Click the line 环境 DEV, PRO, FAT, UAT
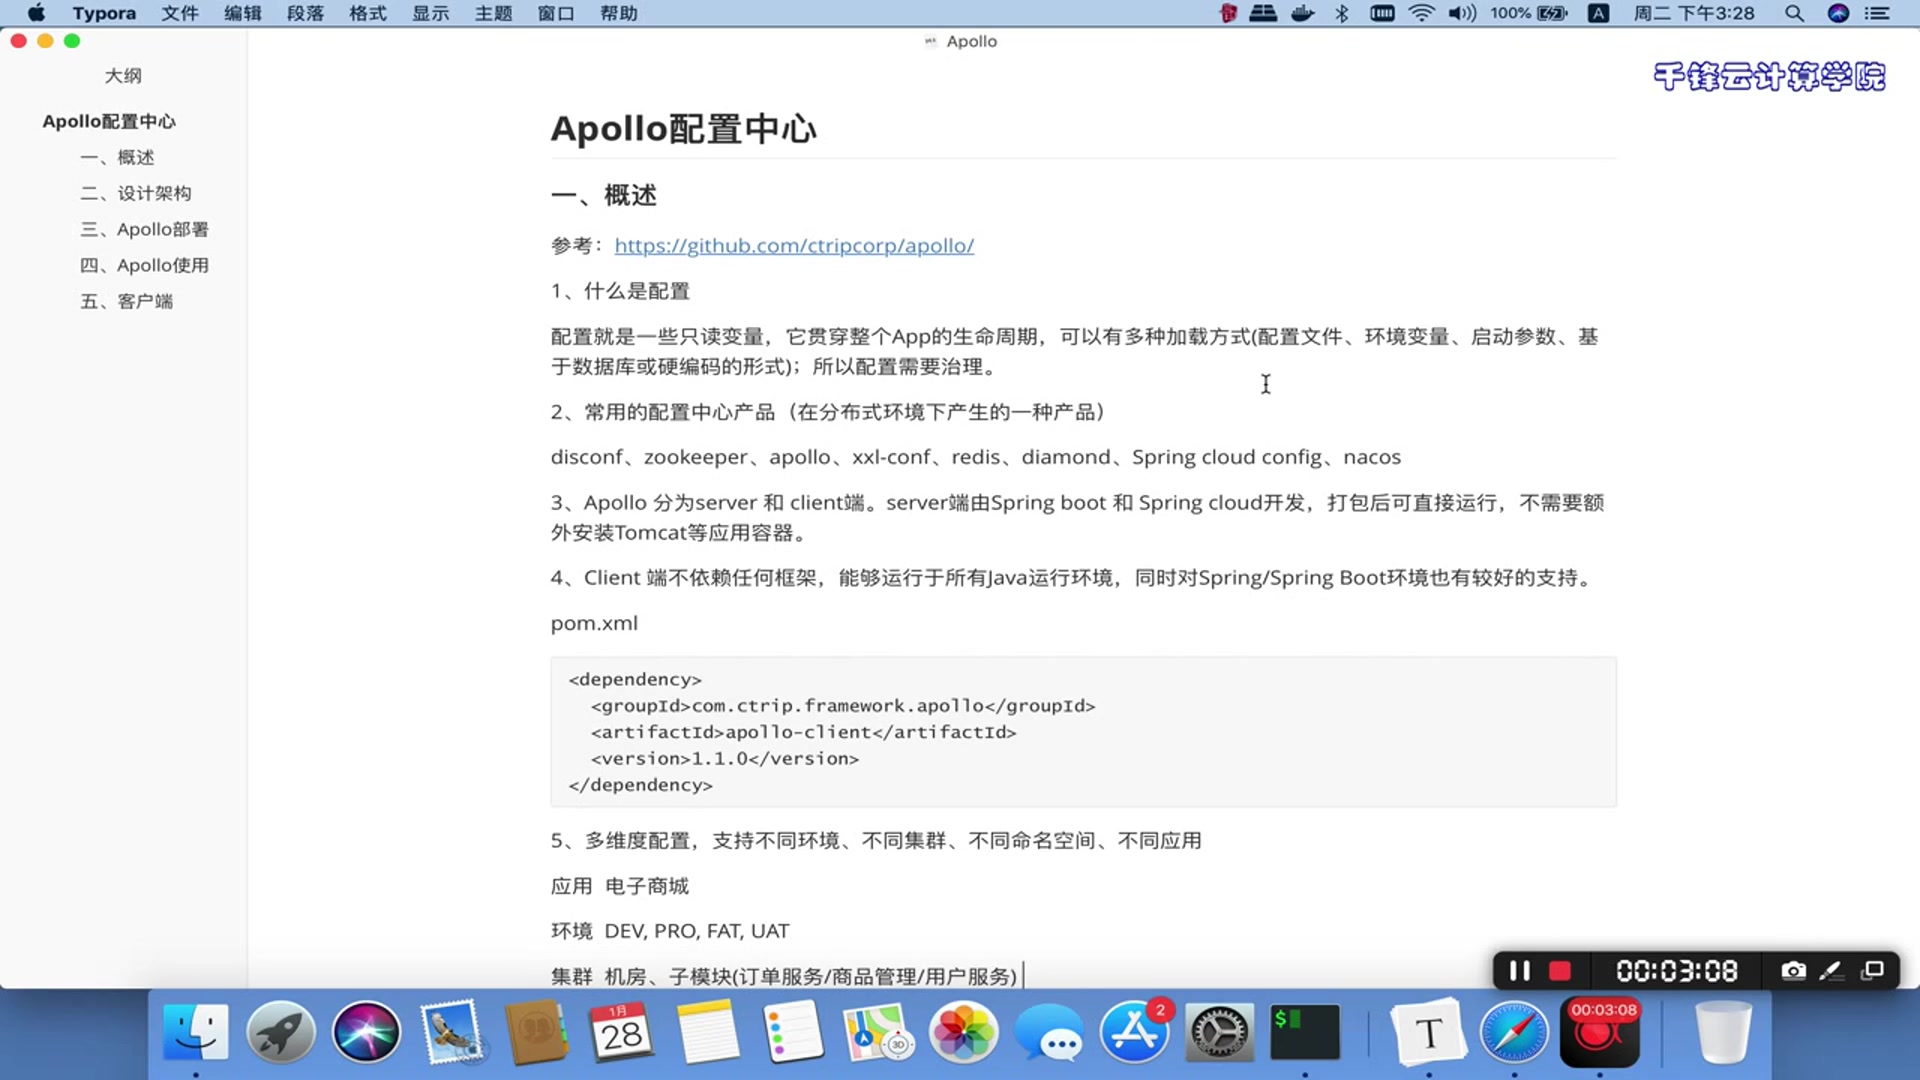Screen dimensions: 1920x1080 670,931
